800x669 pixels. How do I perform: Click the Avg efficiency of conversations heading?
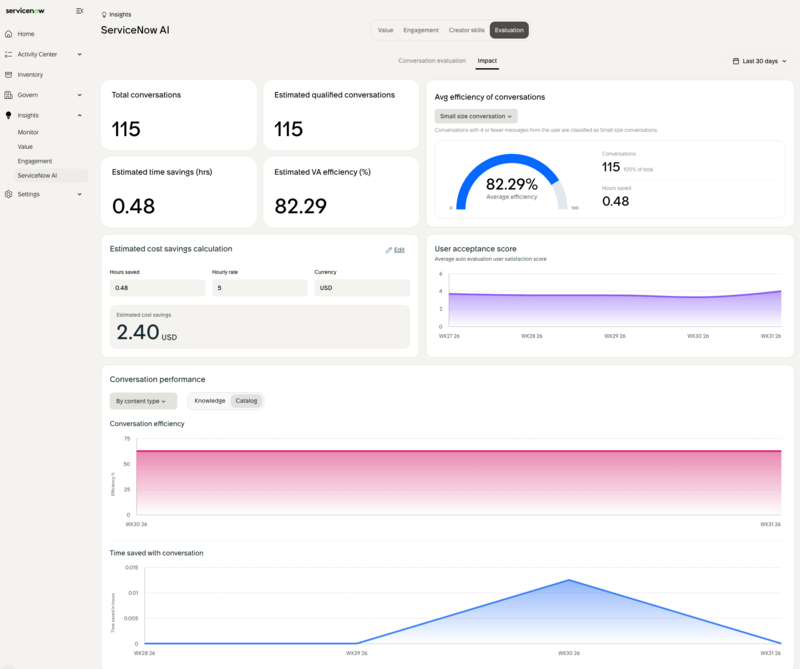tap(490, 97)
